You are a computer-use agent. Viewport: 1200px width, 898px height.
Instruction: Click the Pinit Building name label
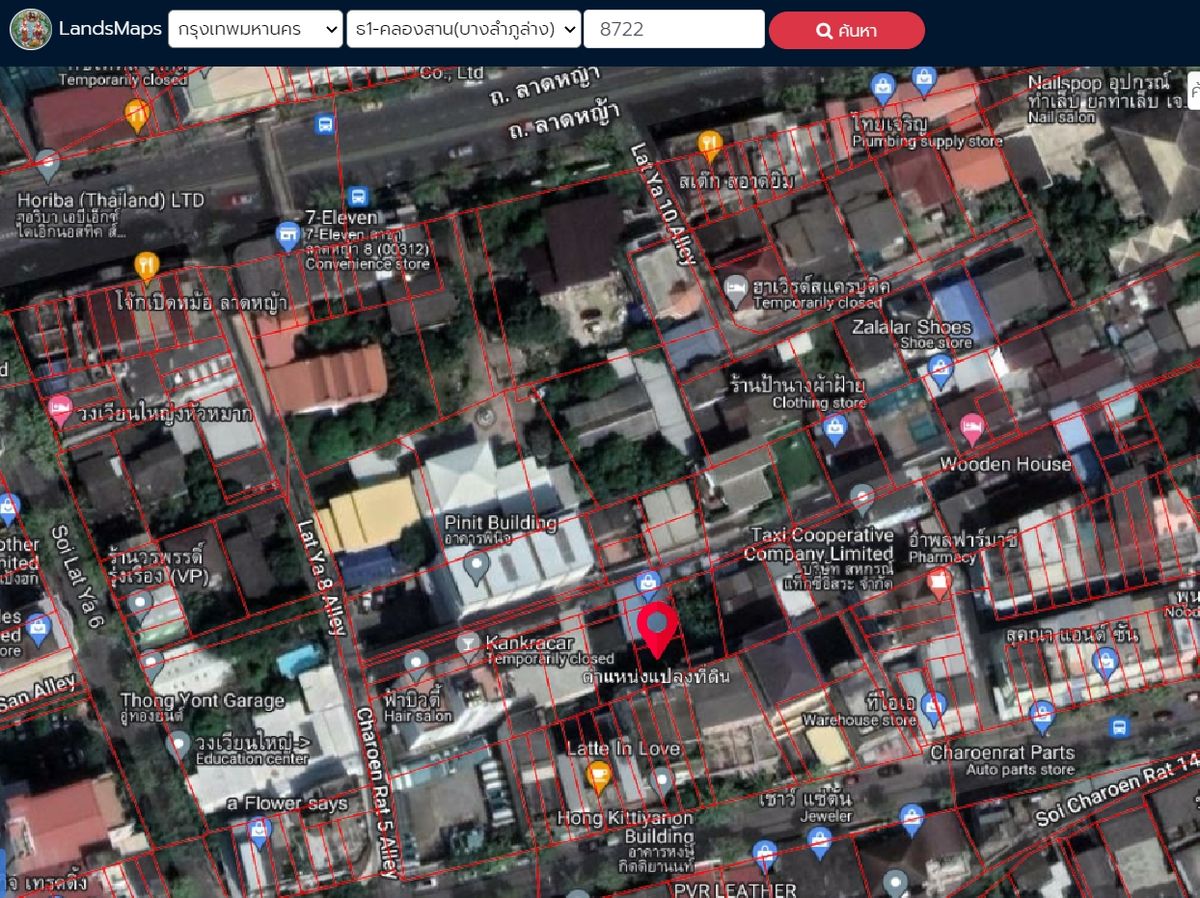(x=501, y=523)
